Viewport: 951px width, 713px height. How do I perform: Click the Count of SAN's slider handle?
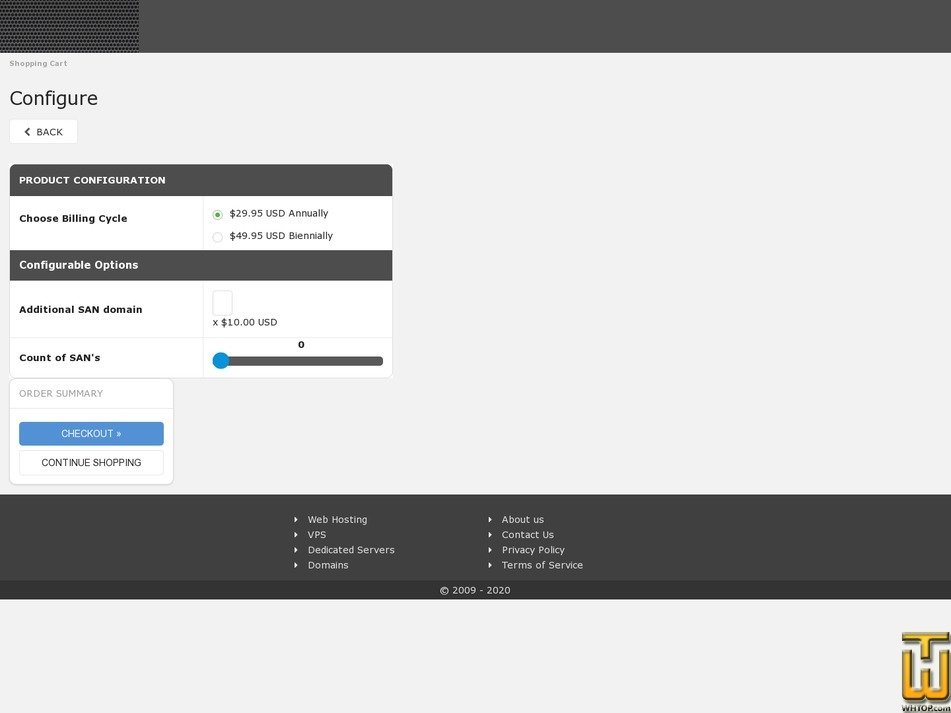(221, 360)
